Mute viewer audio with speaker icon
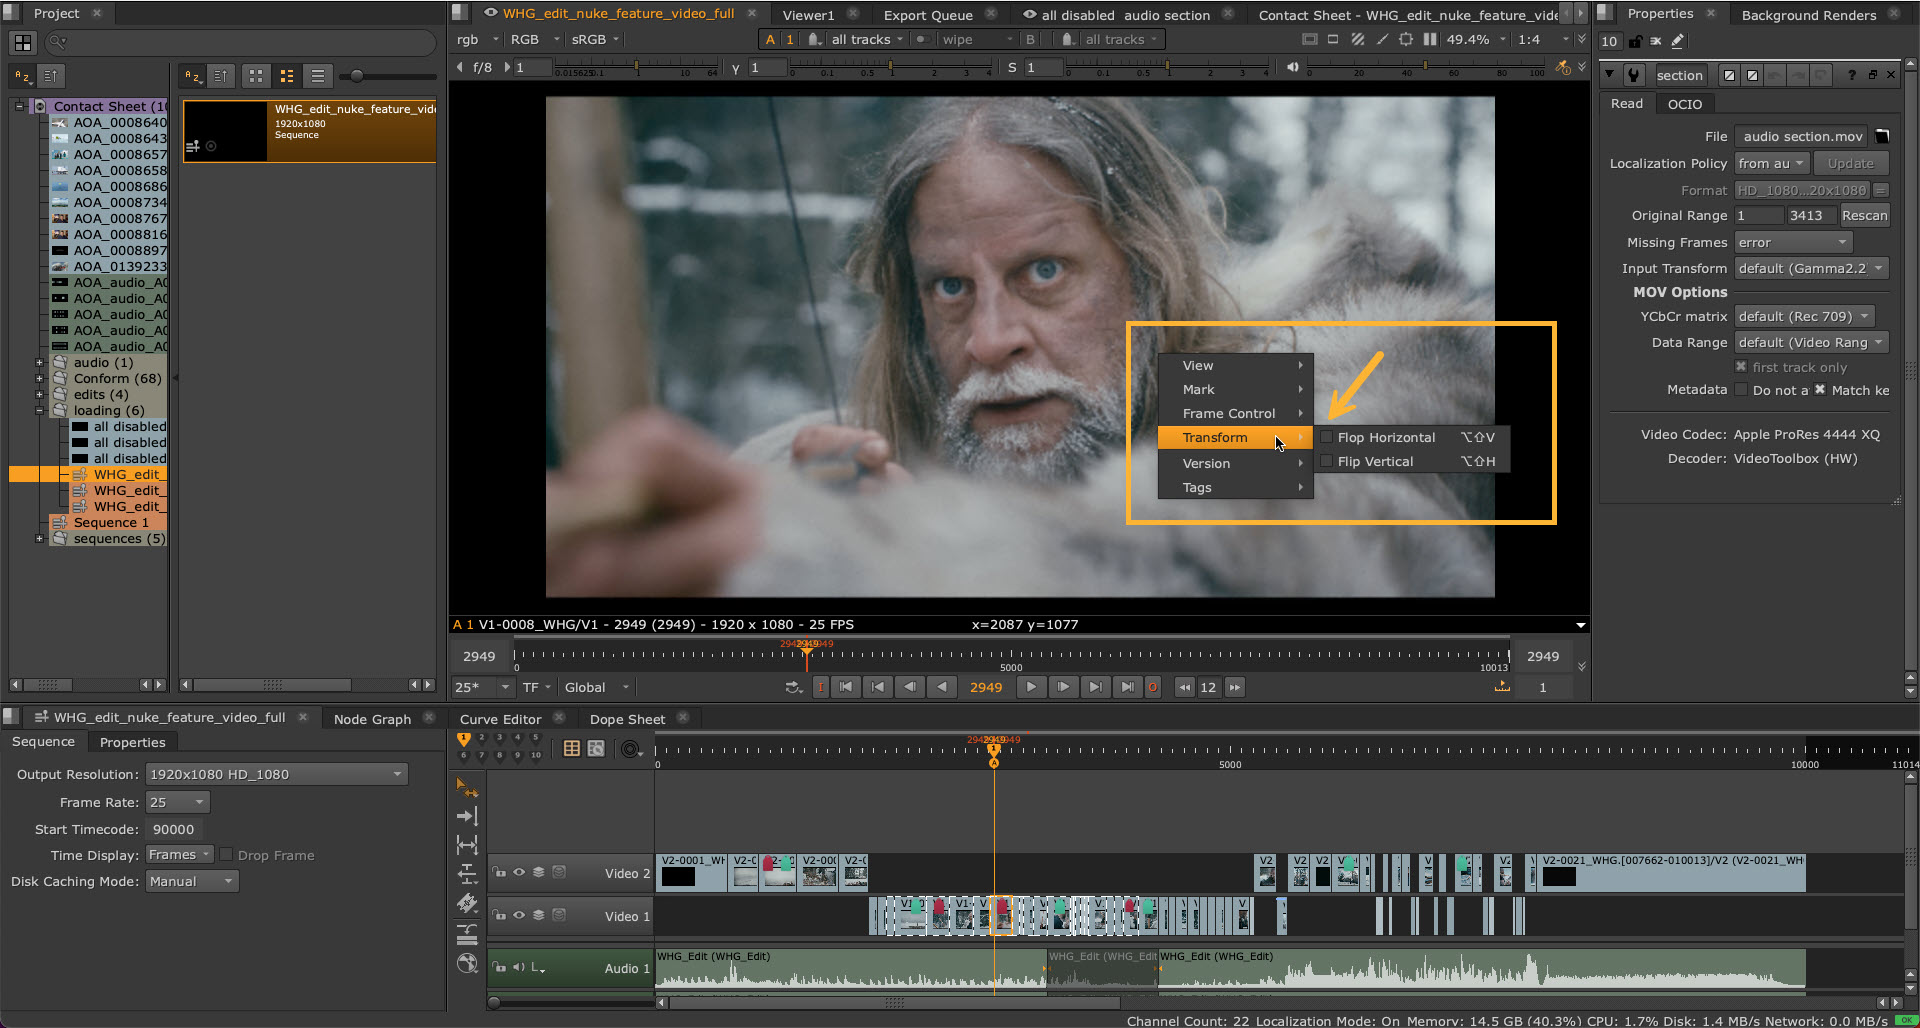1920x1028 pixels. [1293, 68]
